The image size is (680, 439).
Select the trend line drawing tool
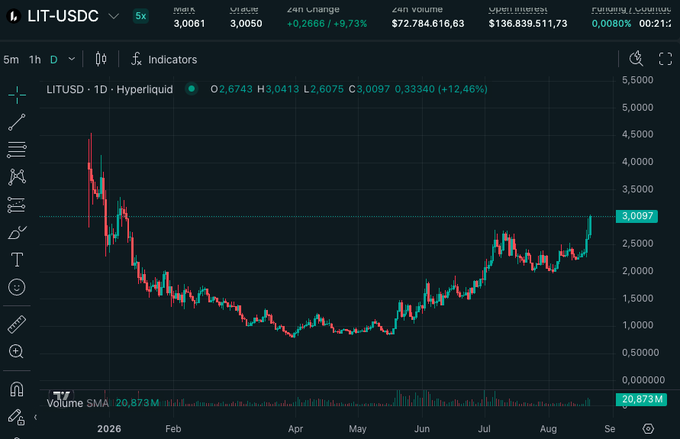click(17, 122)
